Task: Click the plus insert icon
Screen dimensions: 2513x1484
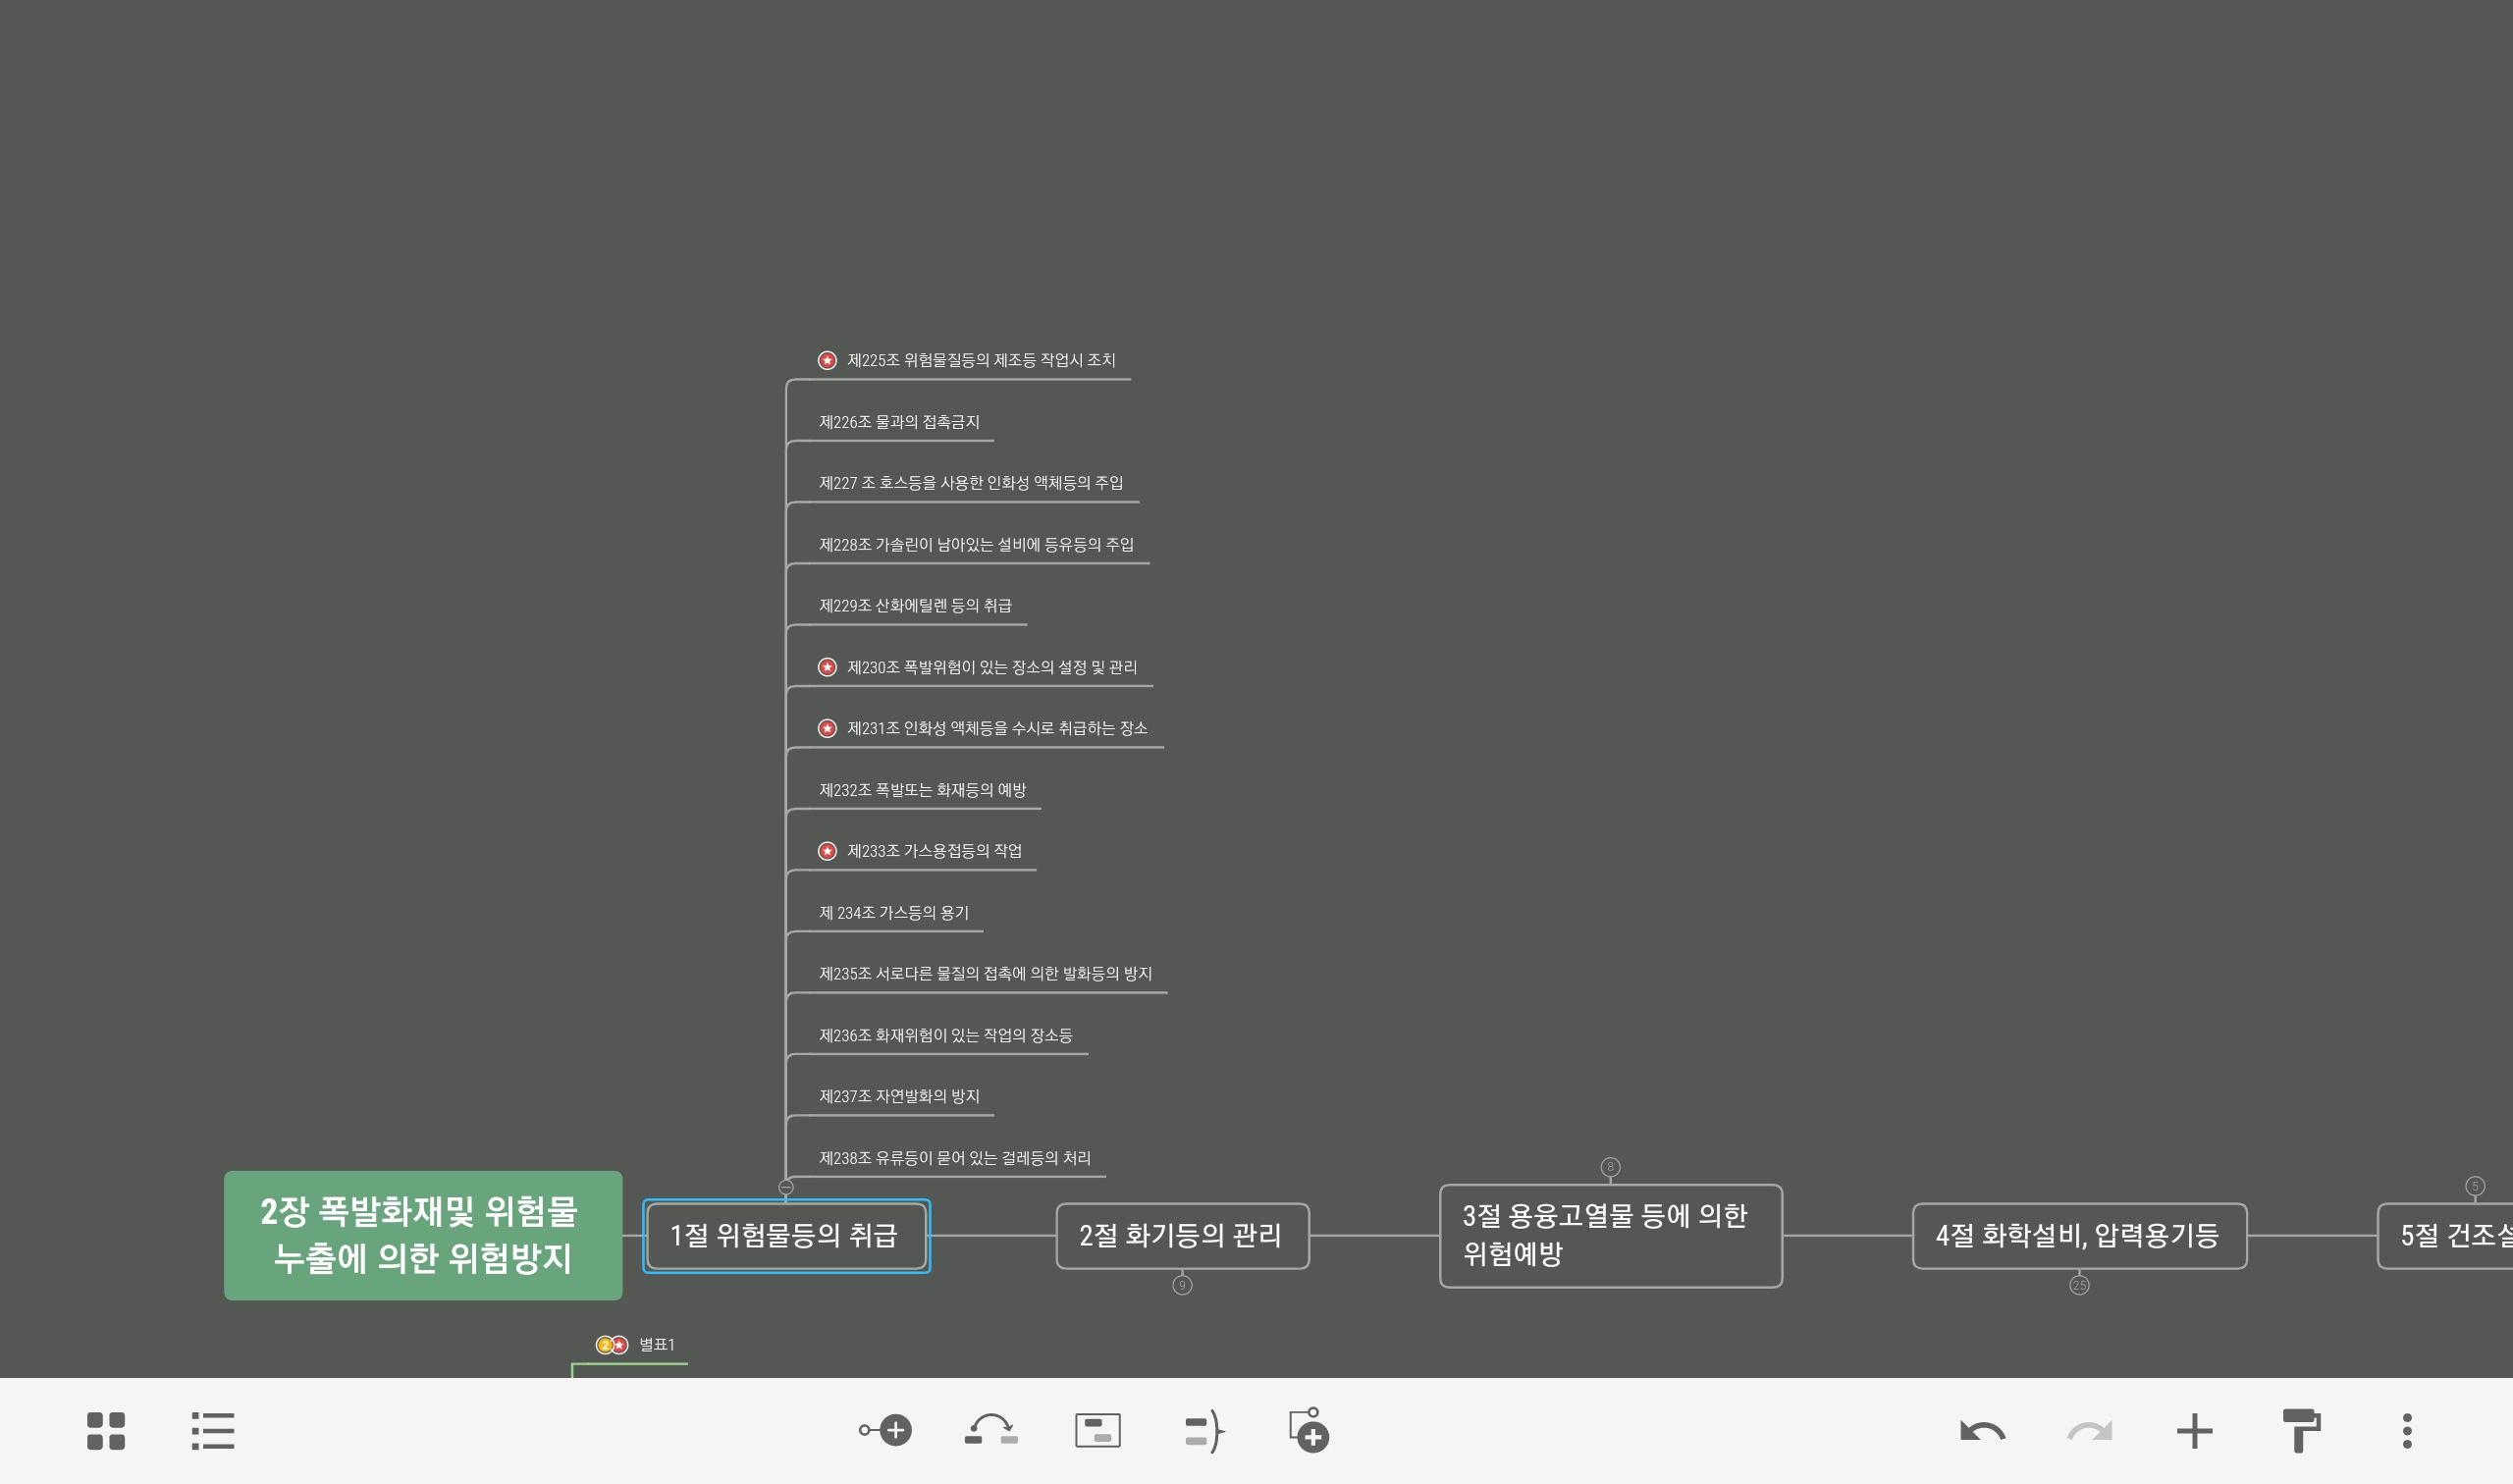Action: pyautogui.click(x=2195, y=1431)
